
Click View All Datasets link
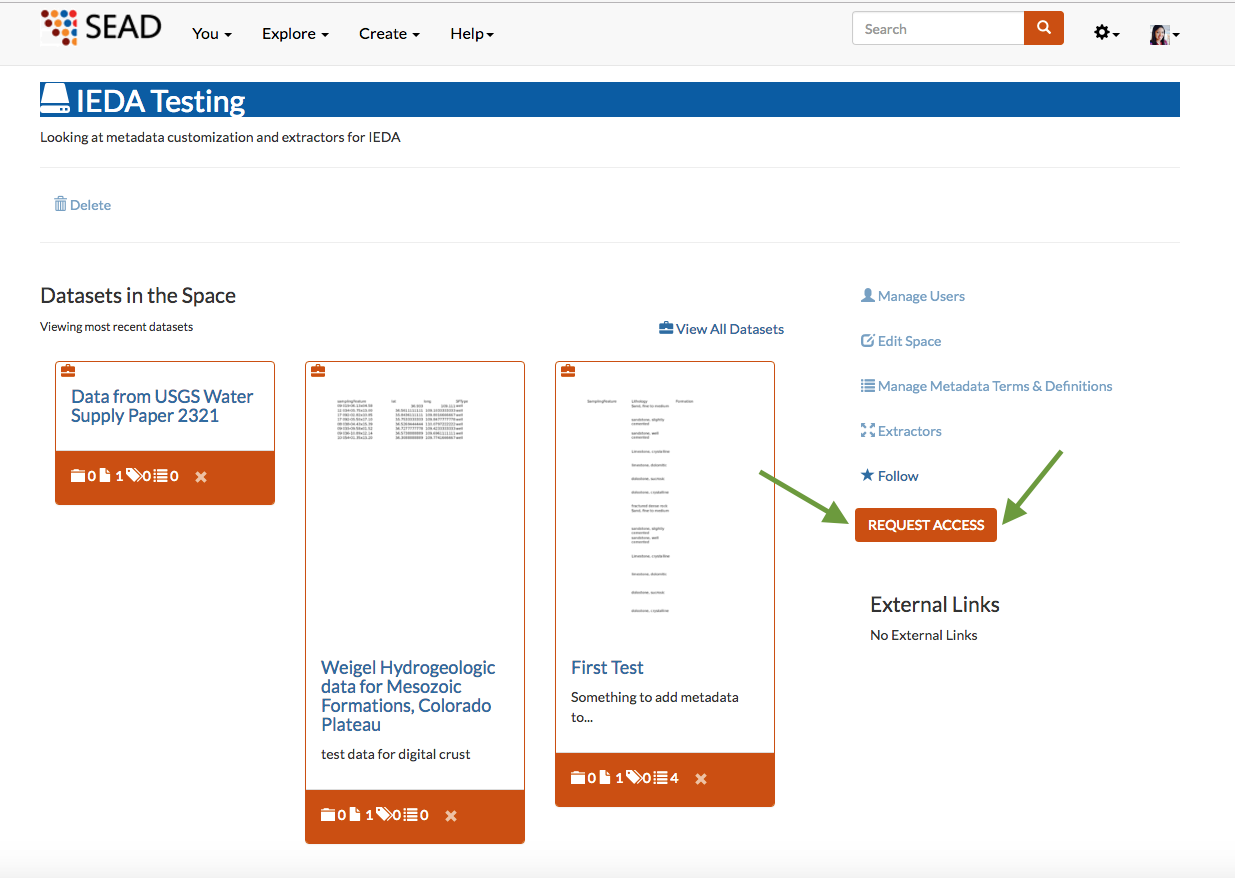click(721, 329)
